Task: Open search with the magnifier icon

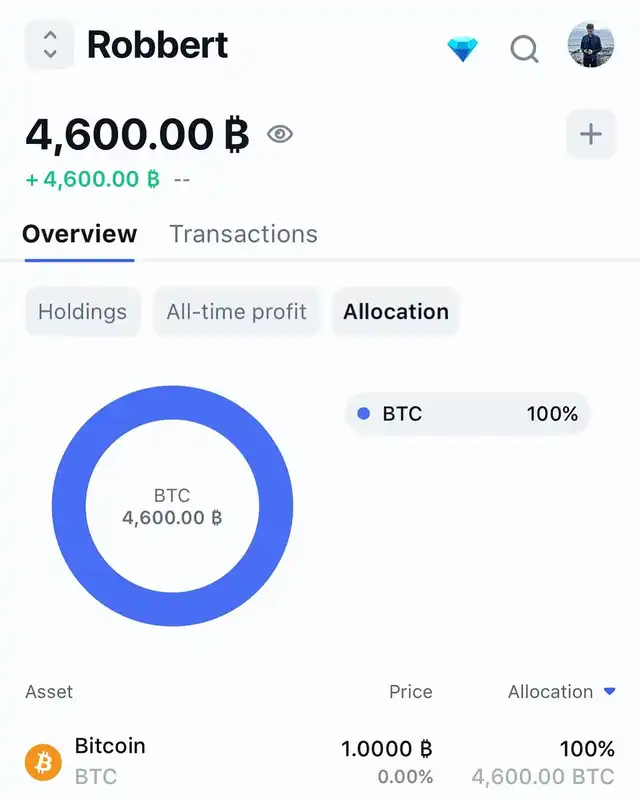Action: coord(524,48)
